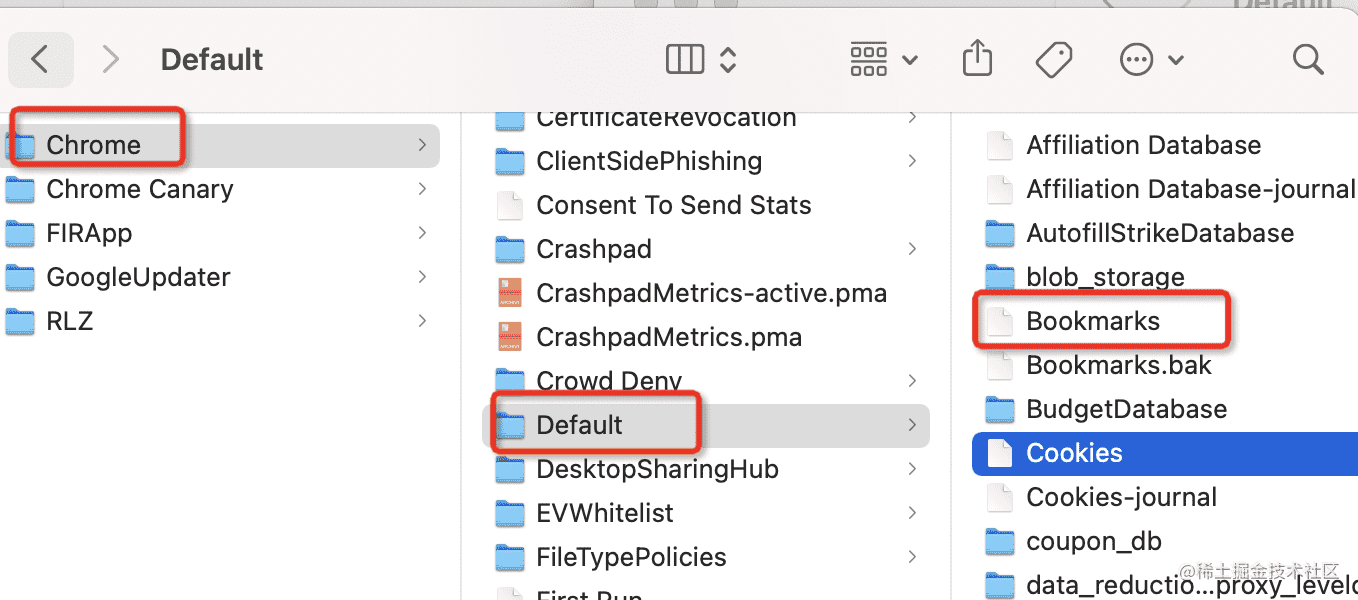Select the Consent To Send Stats file
The height and width of the screenshot is (600, 1358).
point(673,205)
